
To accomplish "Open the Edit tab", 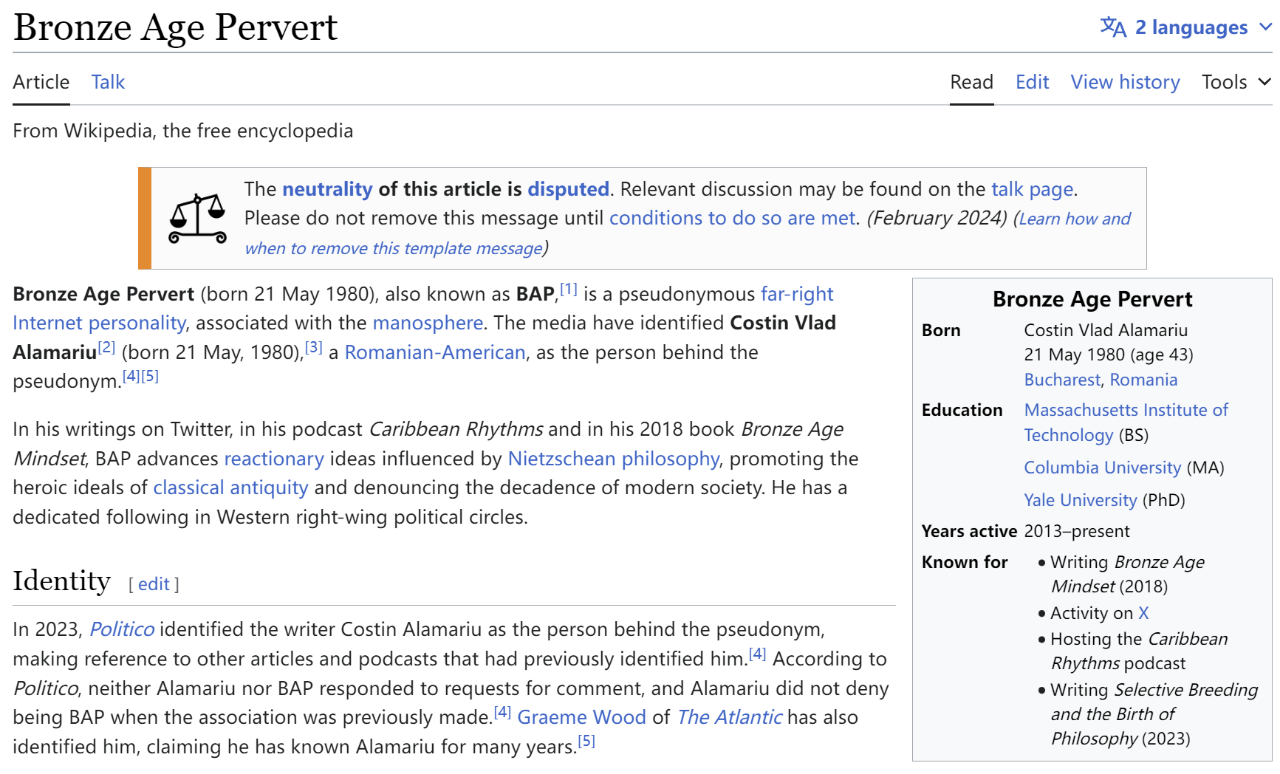I will point(1032,82).
